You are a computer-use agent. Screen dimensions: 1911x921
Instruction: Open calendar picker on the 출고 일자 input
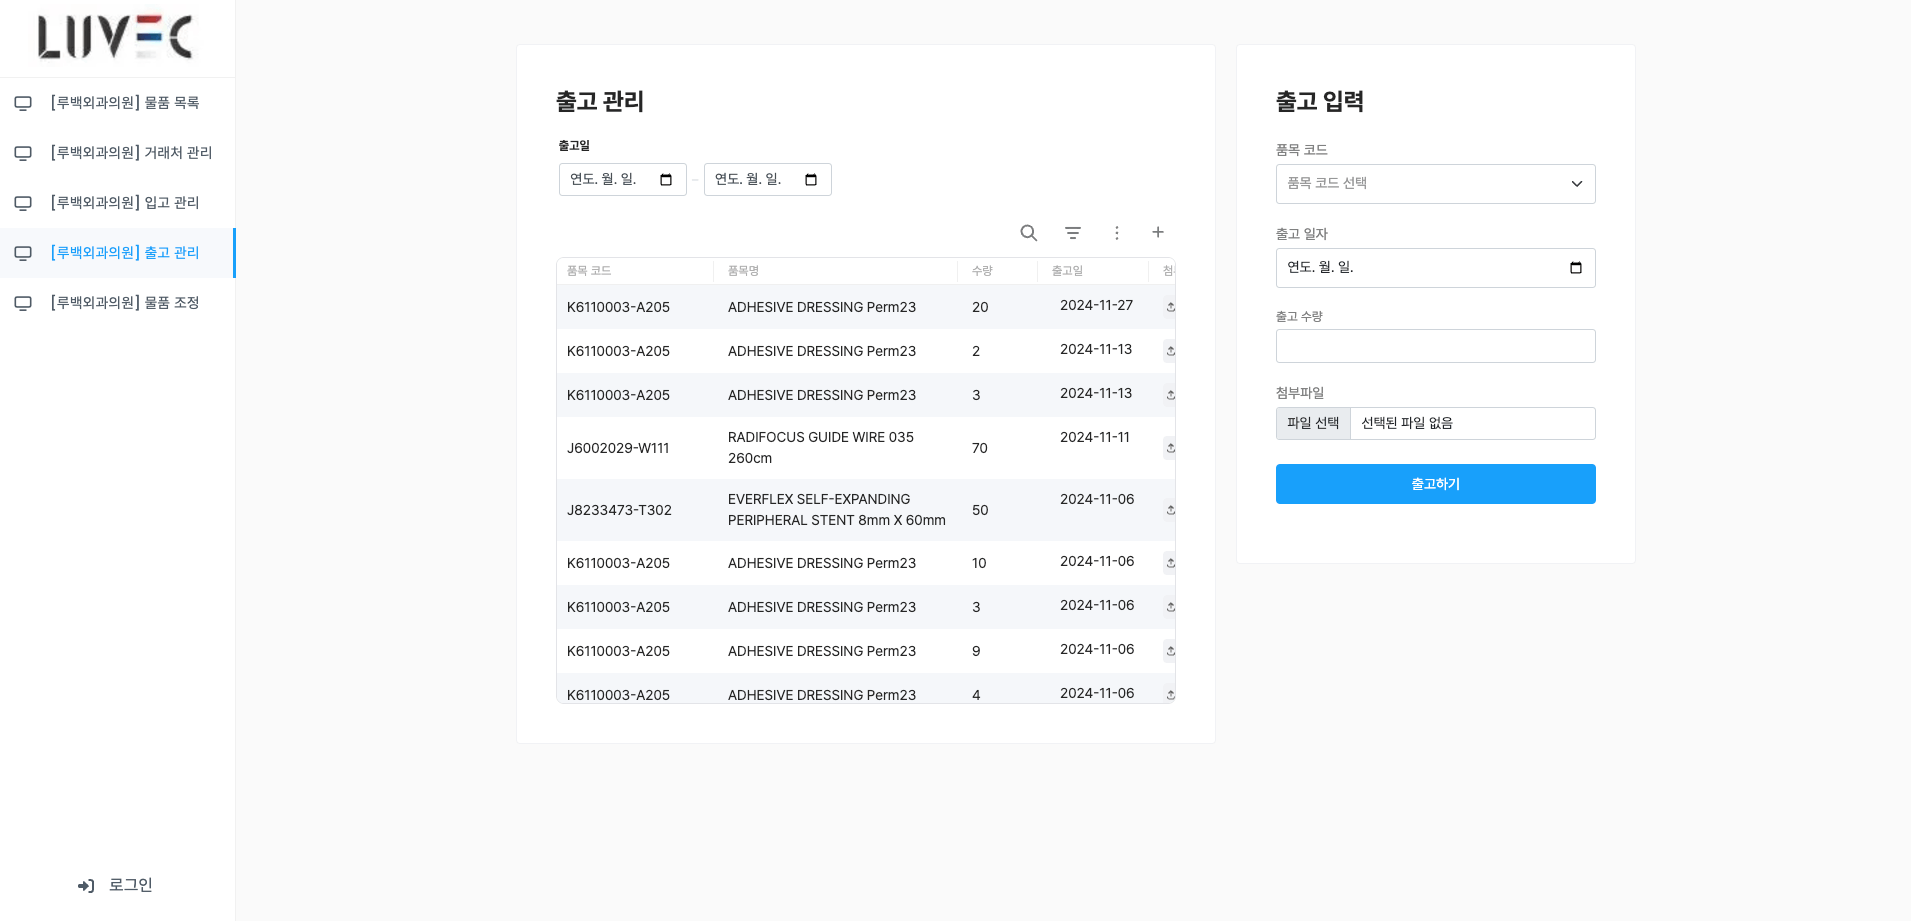pos(1576,268)
